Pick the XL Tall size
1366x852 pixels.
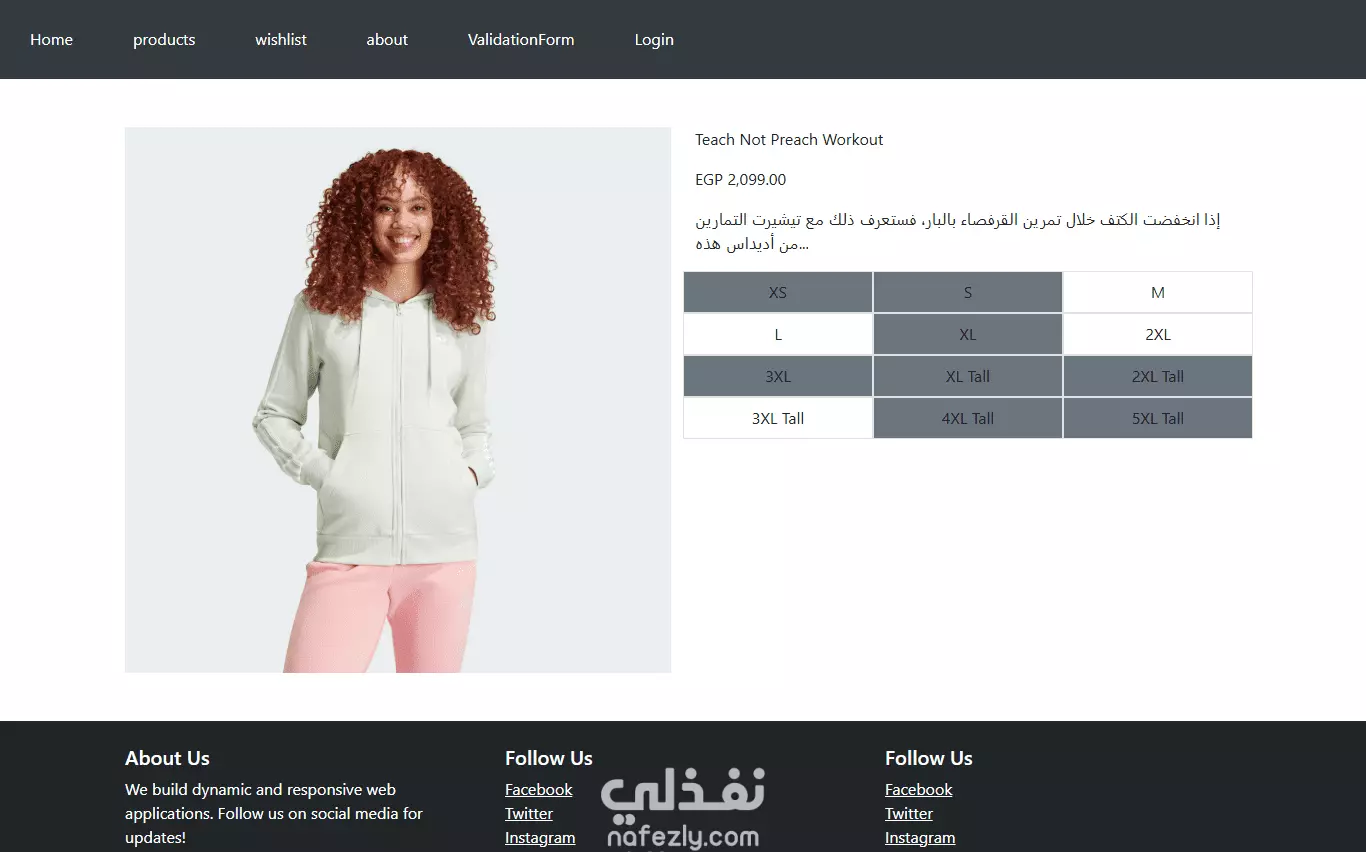coord(968,376)
